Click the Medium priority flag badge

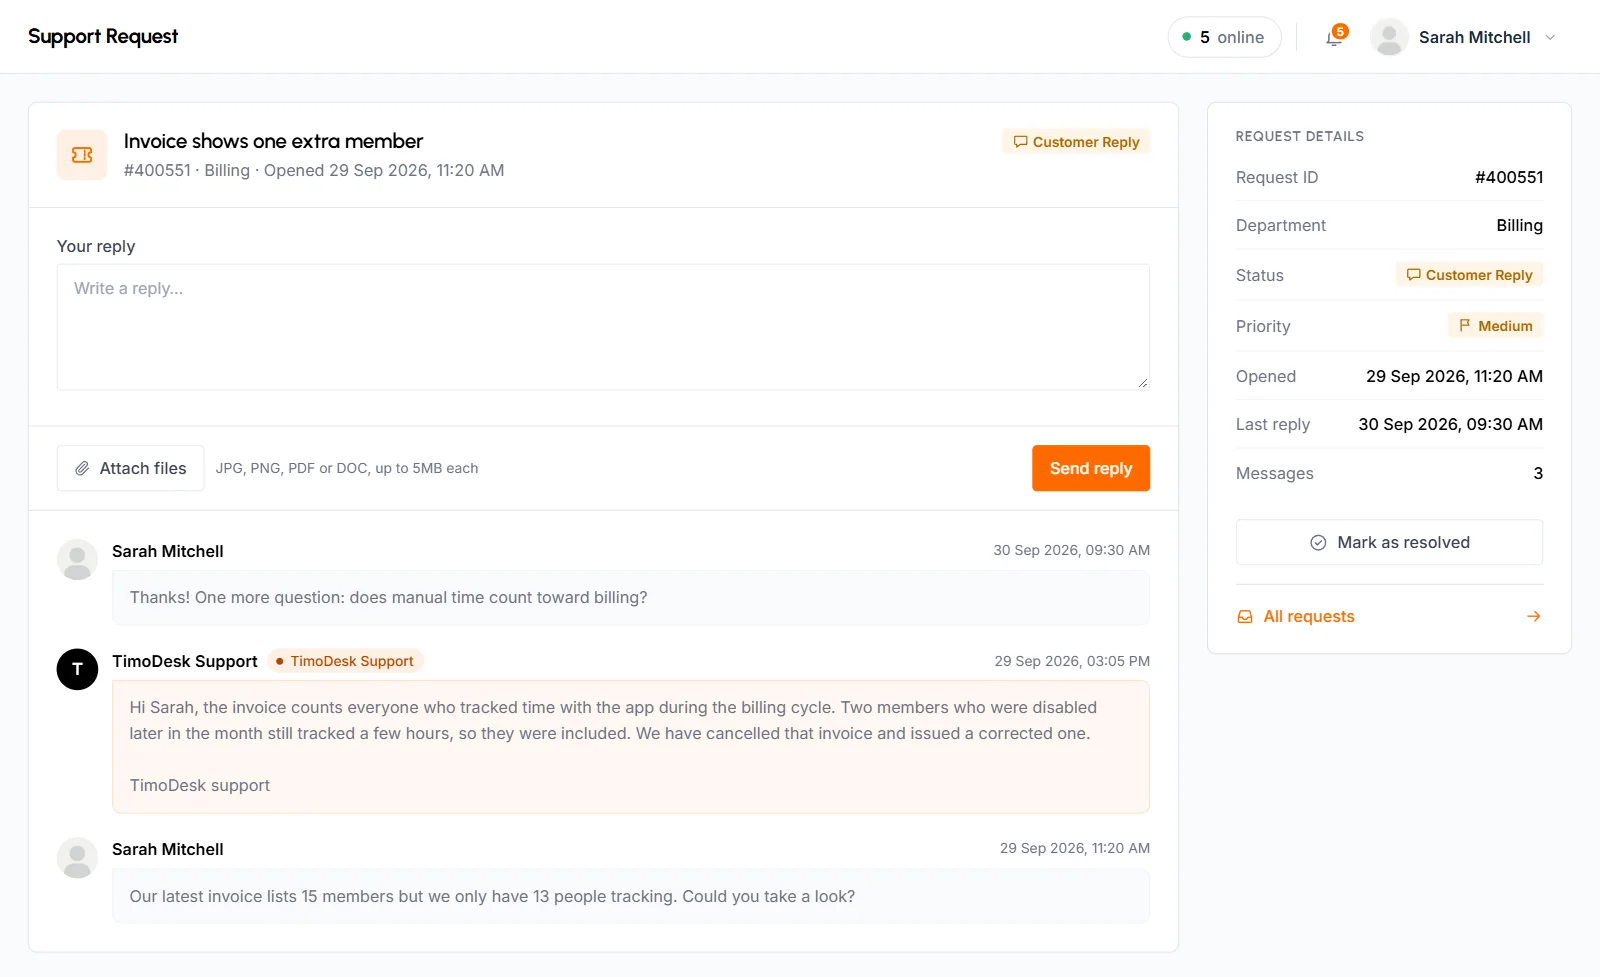point(1495,326)
